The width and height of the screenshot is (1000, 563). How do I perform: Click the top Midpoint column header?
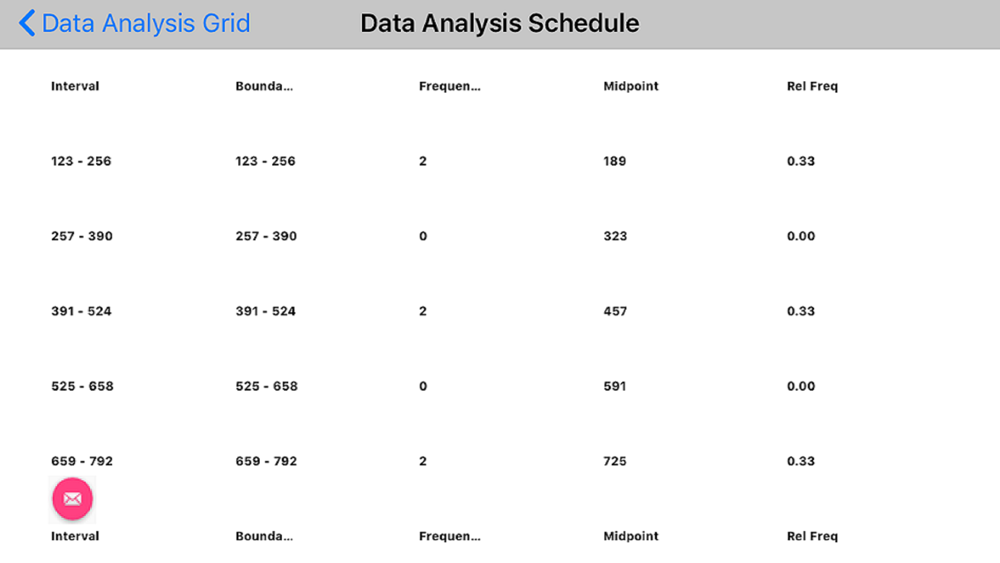point(631,86)
